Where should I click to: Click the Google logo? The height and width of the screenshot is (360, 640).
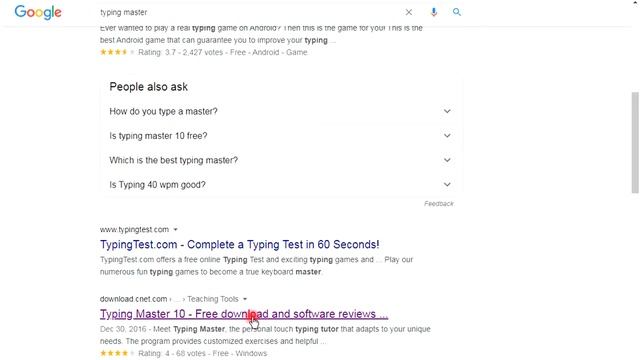pos(38,12)
